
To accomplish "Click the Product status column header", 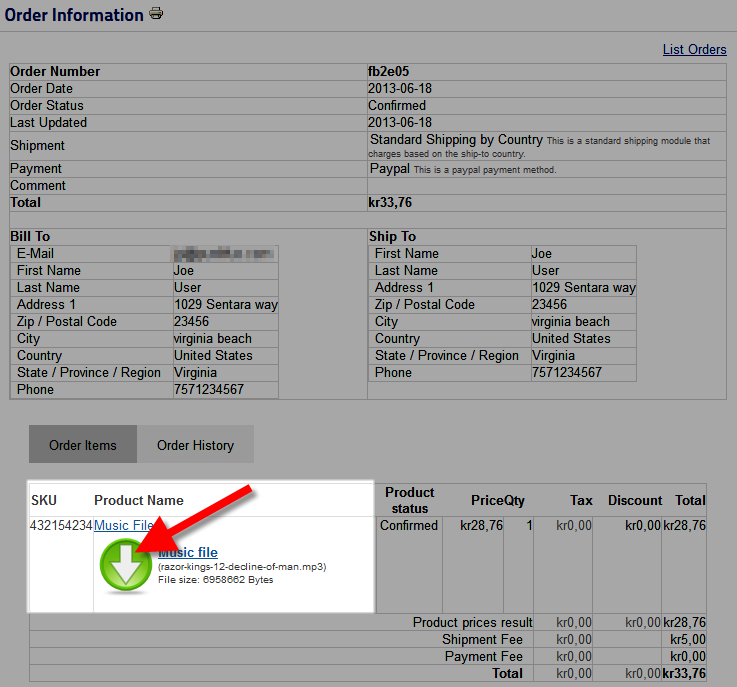I will 409,500.
